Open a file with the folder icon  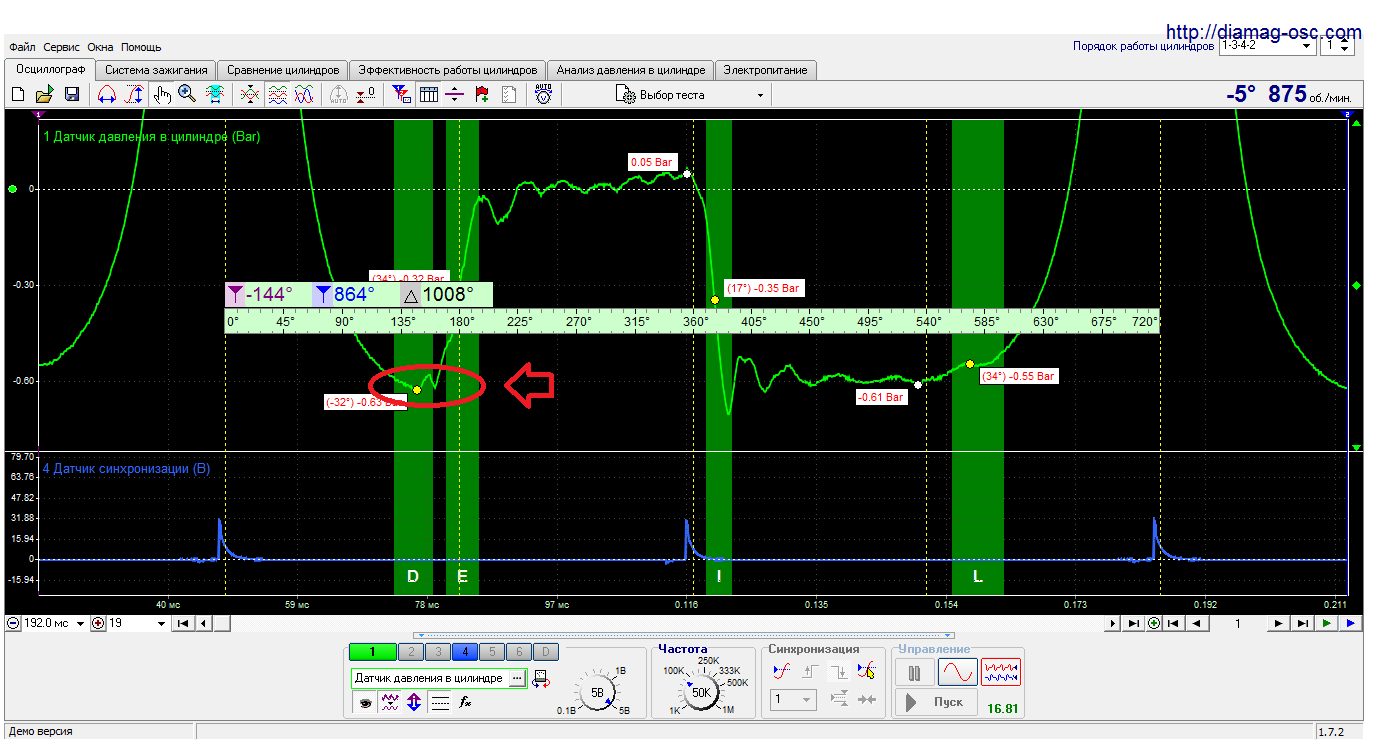[44, 95]
